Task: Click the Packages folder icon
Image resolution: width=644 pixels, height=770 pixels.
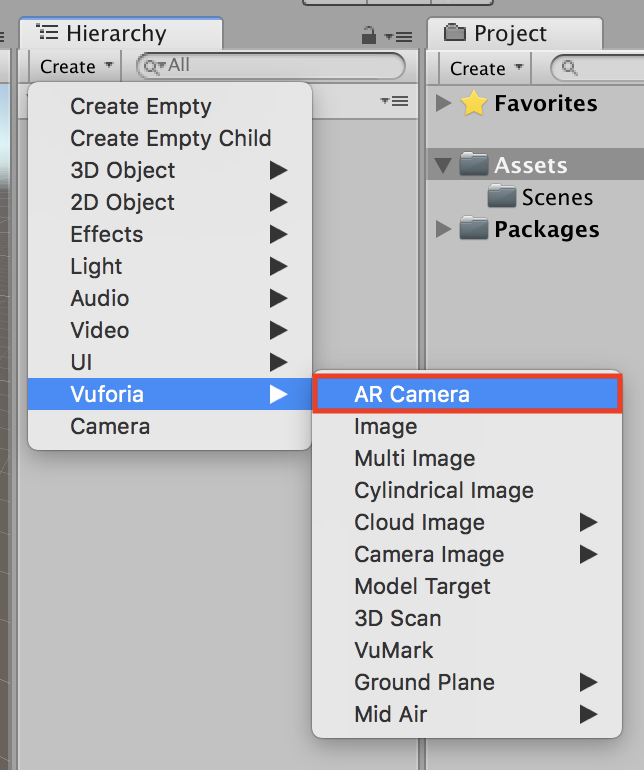Action: click(x=474, y=229)
